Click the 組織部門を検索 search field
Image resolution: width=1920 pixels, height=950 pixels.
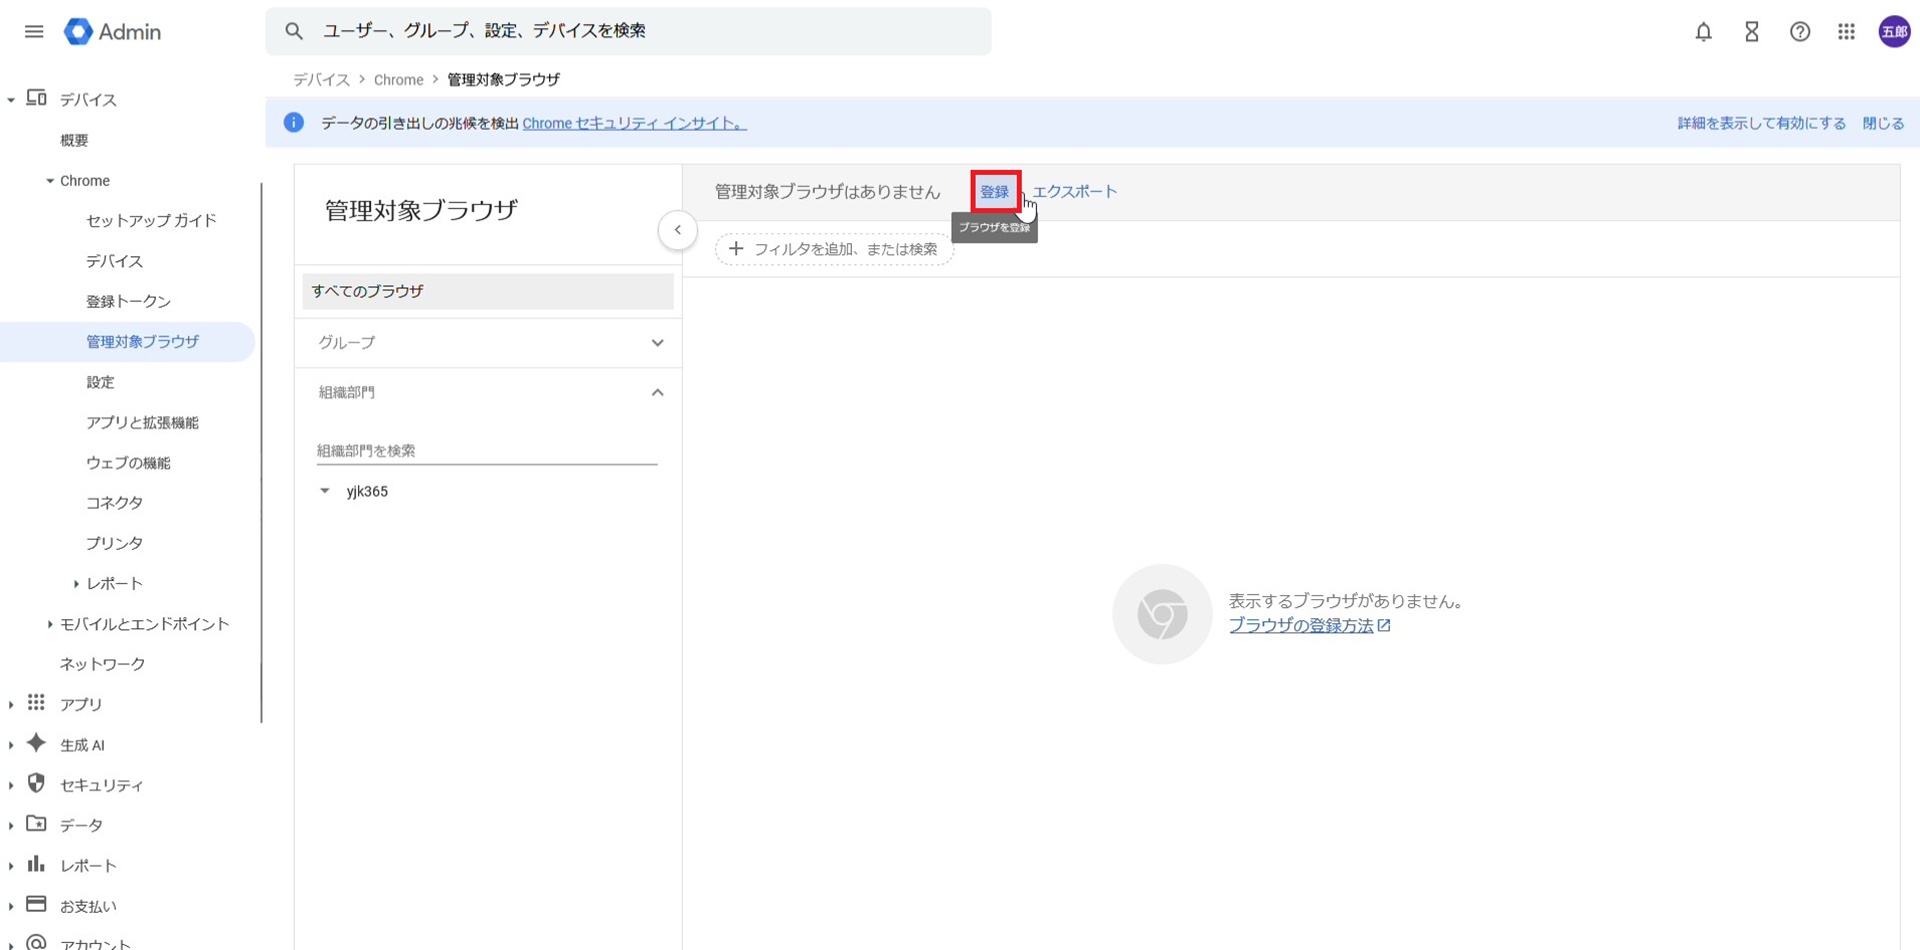486,451
